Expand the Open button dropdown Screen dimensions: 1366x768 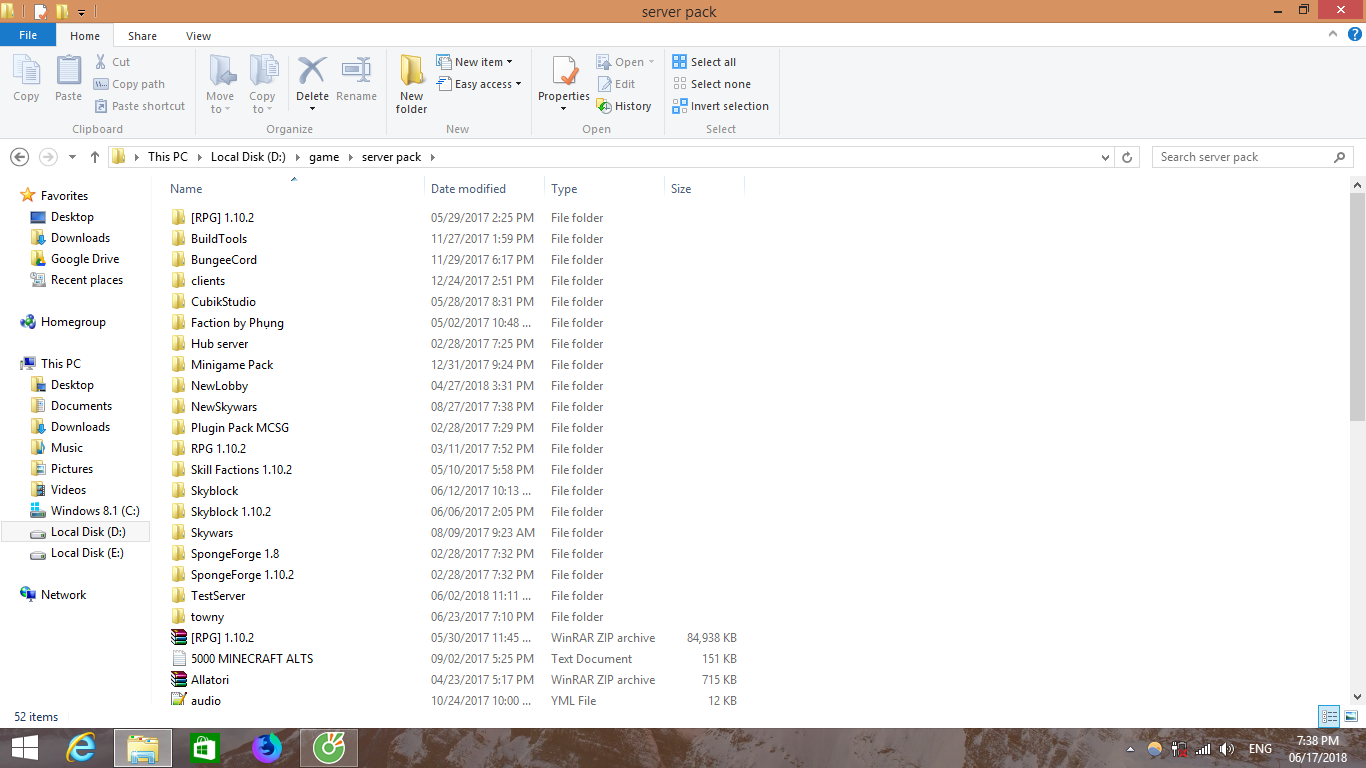pos(651,62)
